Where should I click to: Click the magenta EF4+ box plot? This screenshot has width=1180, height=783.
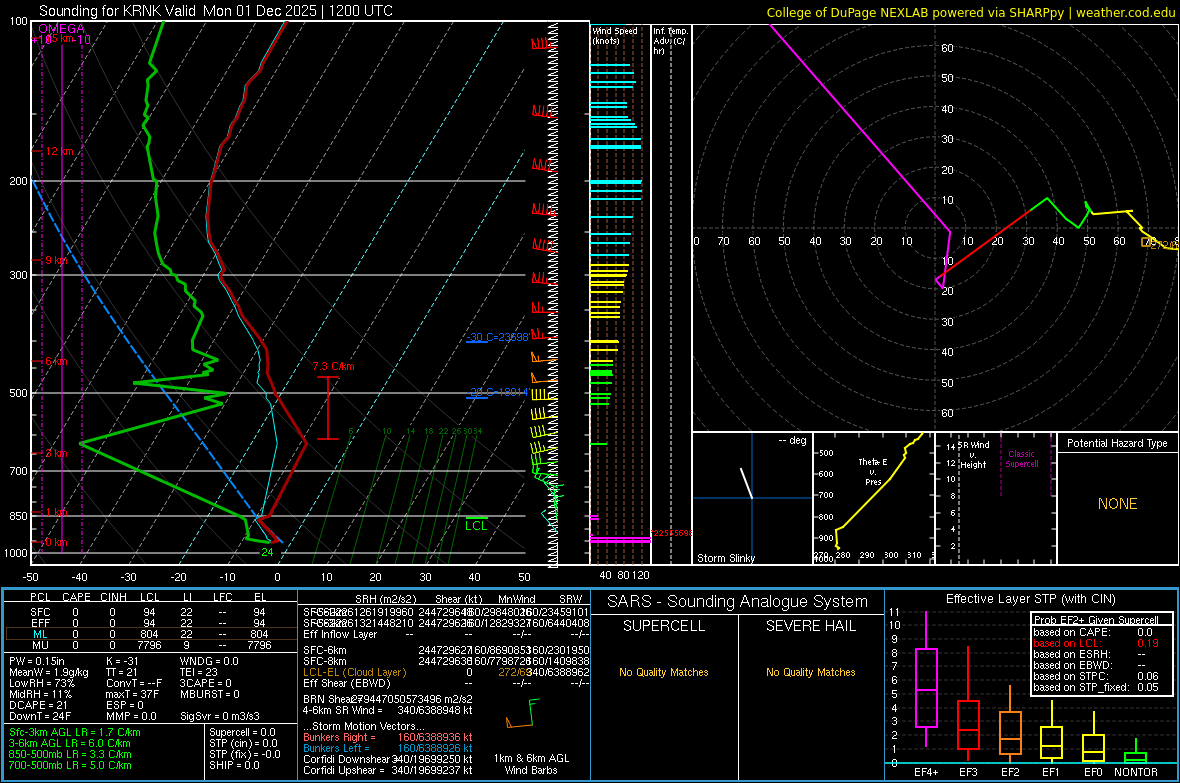click(926, 687)
